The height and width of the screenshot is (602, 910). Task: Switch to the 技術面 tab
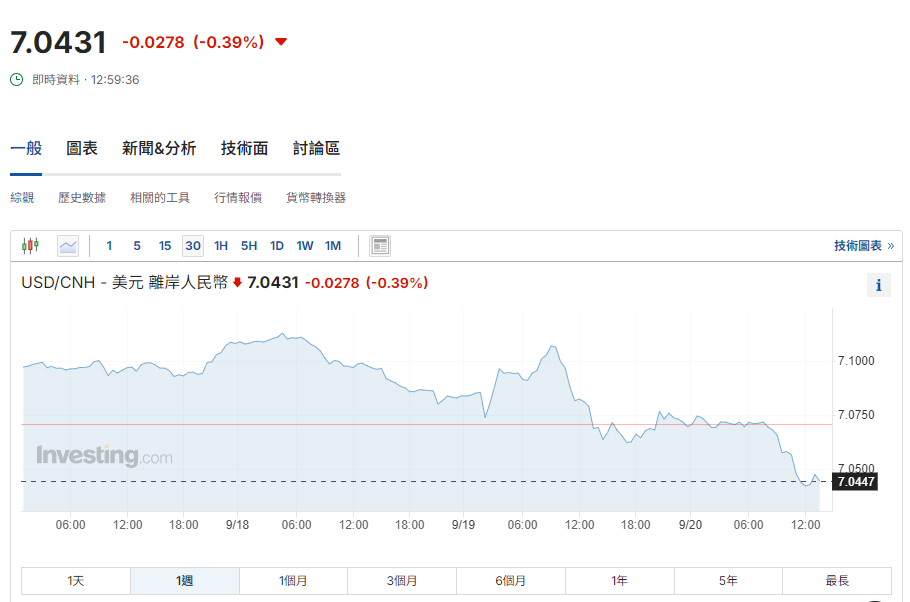(x=244, y=148)
